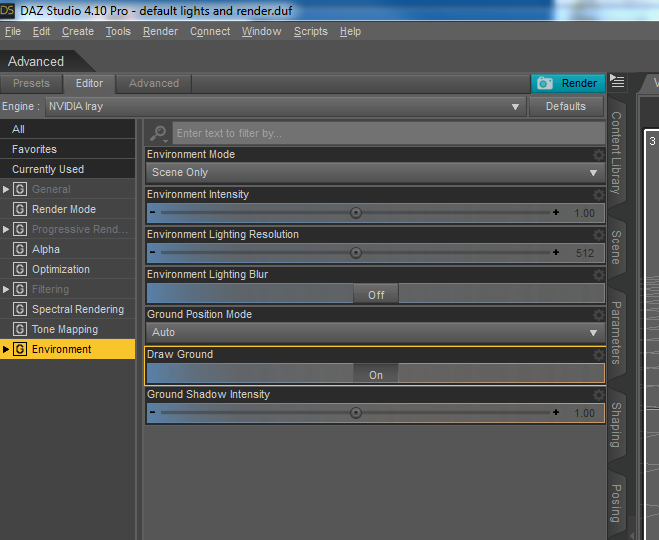Open Environment Lighting Blur gear settings
659x540 pixels.
point(598,275)
